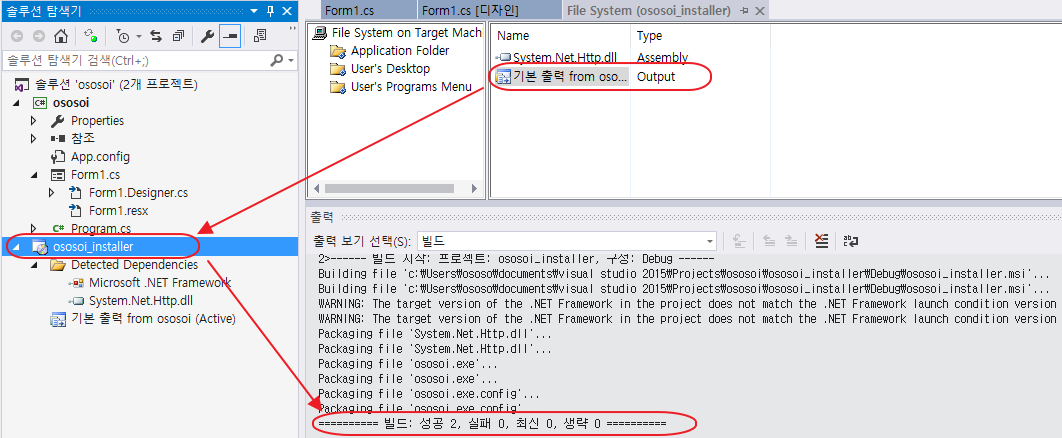The image size is (1062, 438).
Task: Go forward in Solution Explorer
Action: (x=39, y=36)
